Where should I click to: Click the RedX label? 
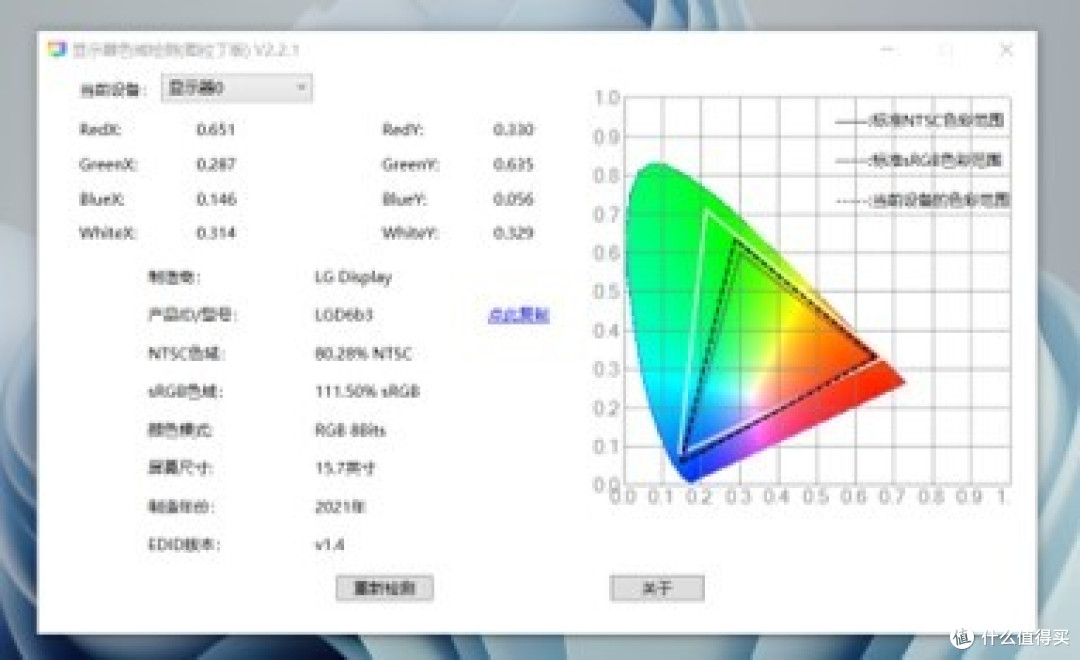[x=100, y=130]
